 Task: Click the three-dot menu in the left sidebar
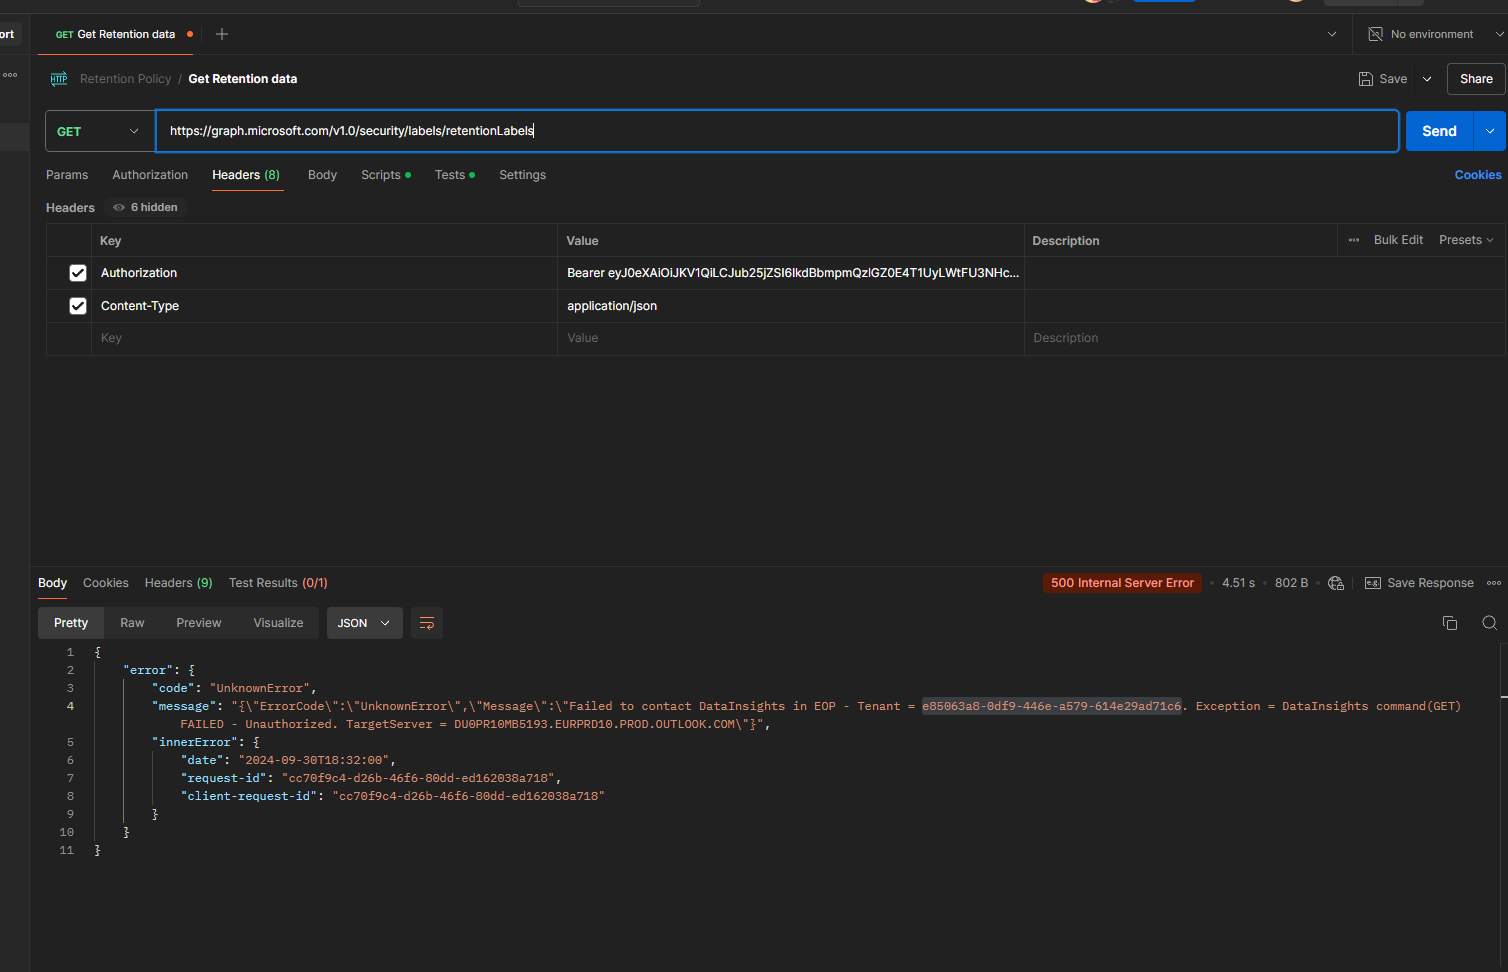pos(10,74)
